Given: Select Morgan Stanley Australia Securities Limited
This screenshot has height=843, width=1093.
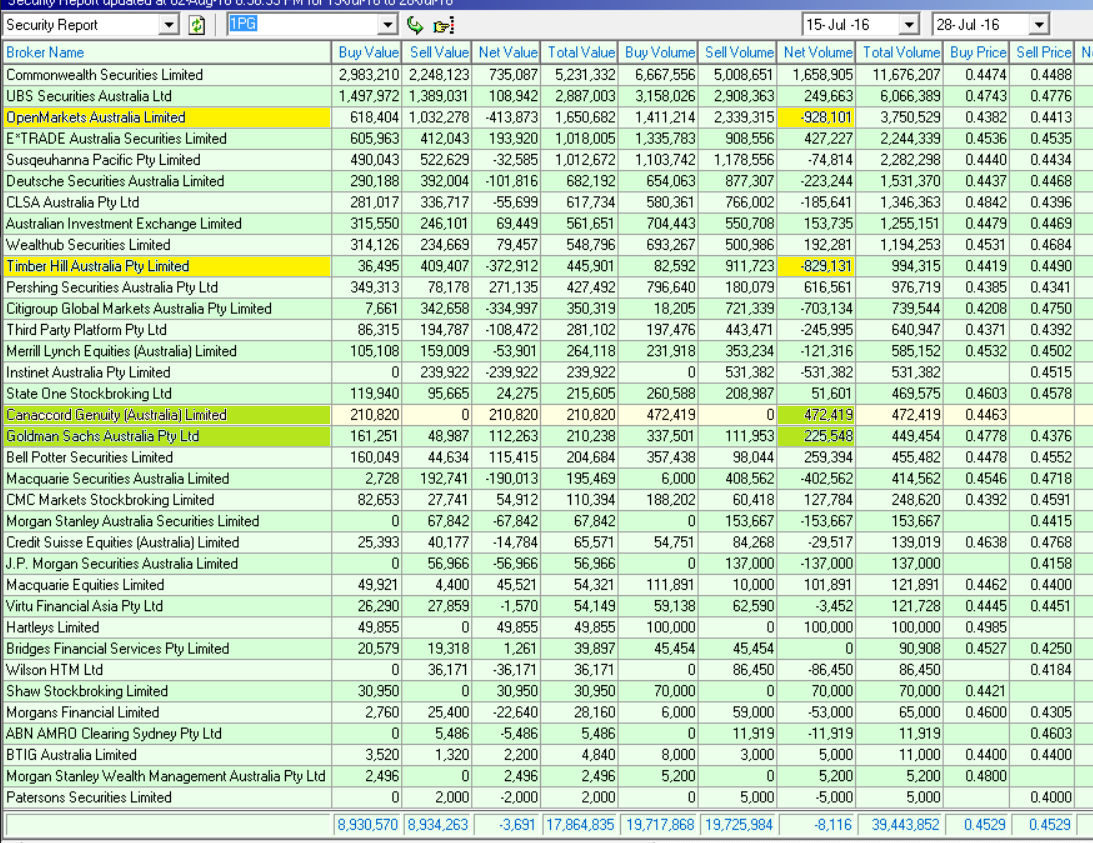Looking at the screenshot, I should pos(132,522).
